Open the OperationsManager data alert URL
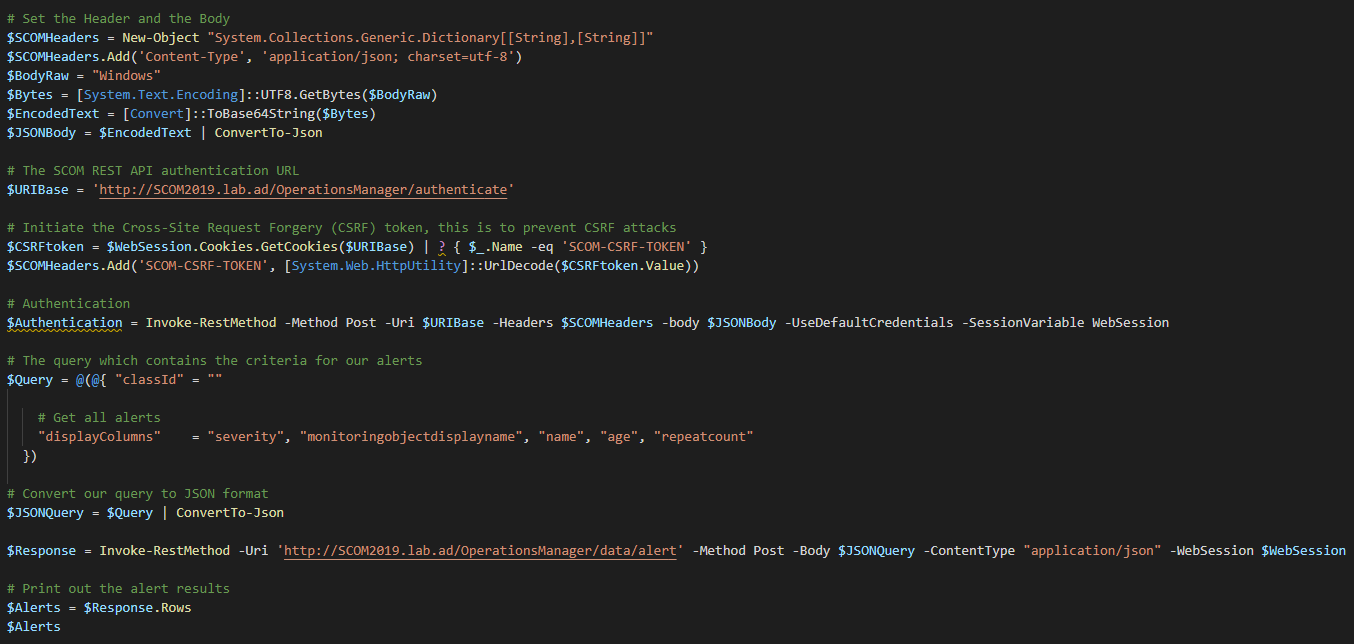The height and width of the screenshot is (644, 1354). 484,551
